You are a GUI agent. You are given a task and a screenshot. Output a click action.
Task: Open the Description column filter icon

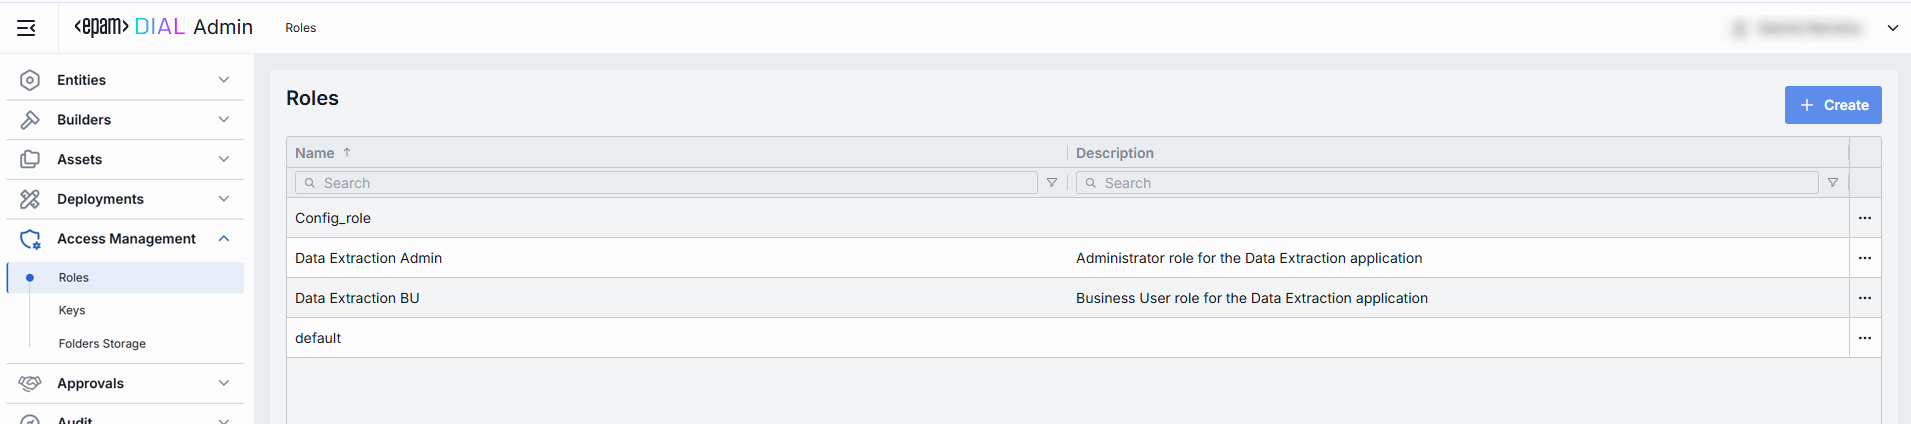1833,183
